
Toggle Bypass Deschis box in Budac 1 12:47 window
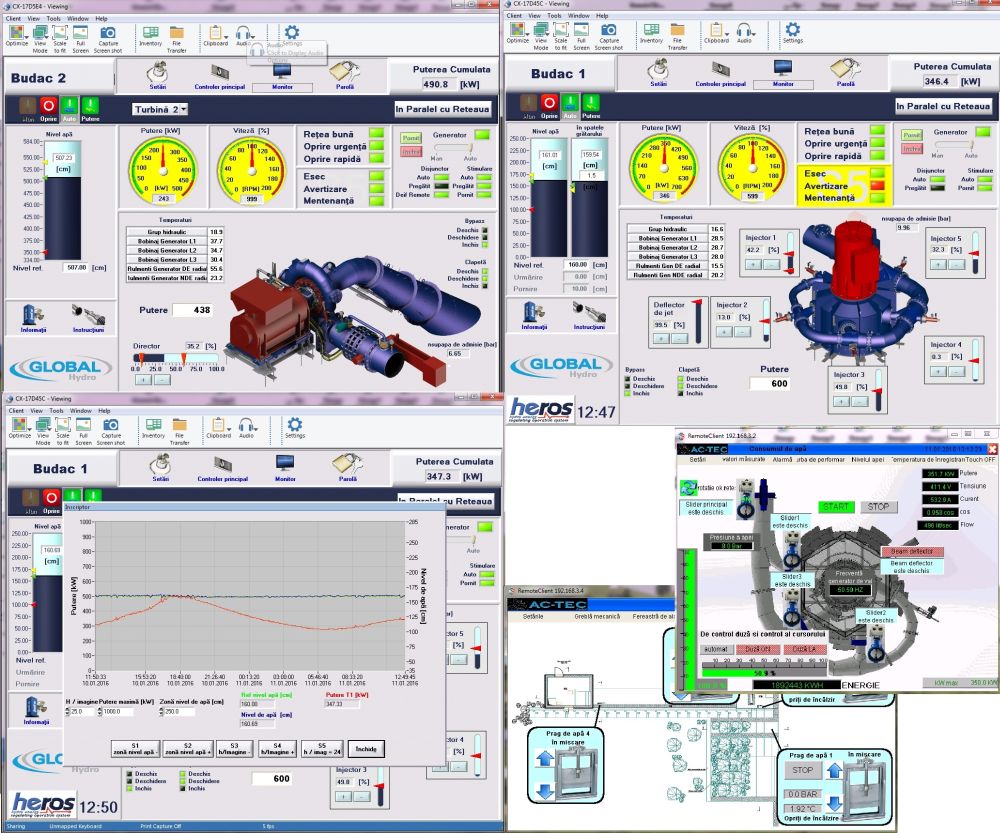[628, 379]
